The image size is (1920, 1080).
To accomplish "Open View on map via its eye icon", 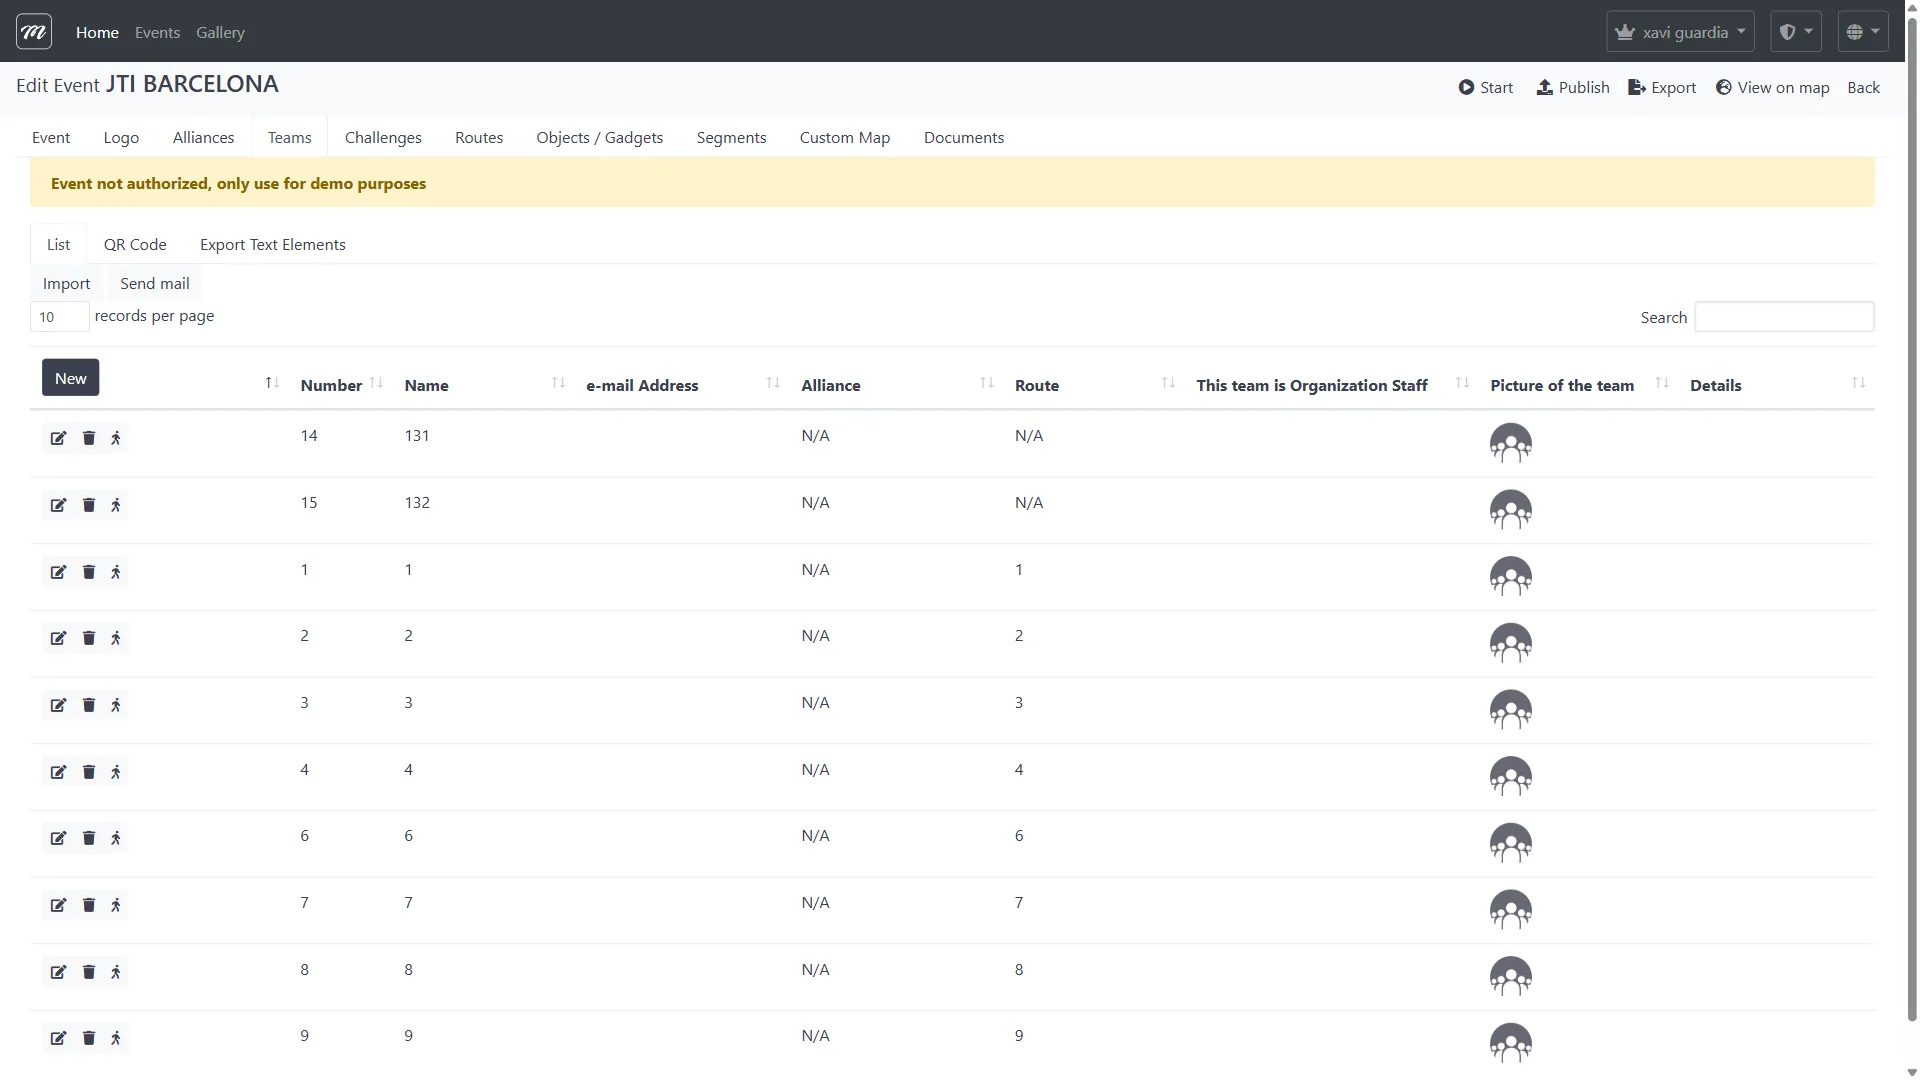I will click(x=1727, y=87).
